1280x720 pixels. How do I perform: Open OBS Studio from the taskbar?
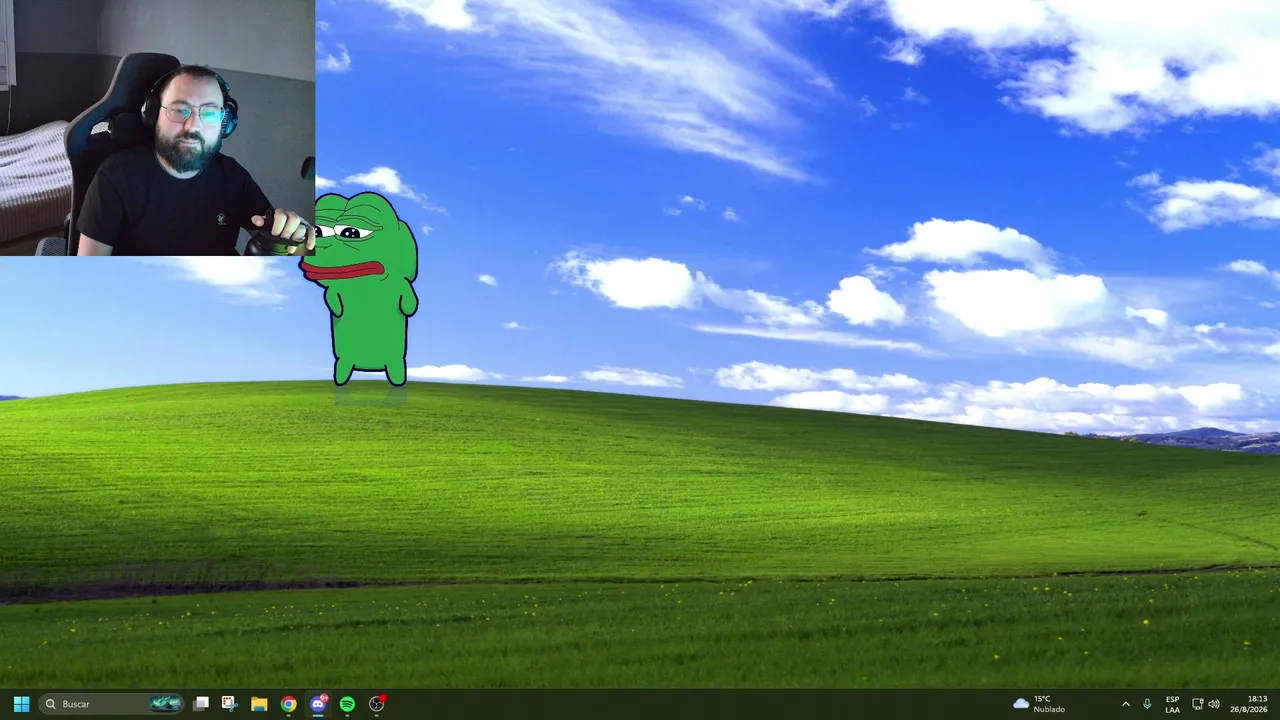coord(377,704)
